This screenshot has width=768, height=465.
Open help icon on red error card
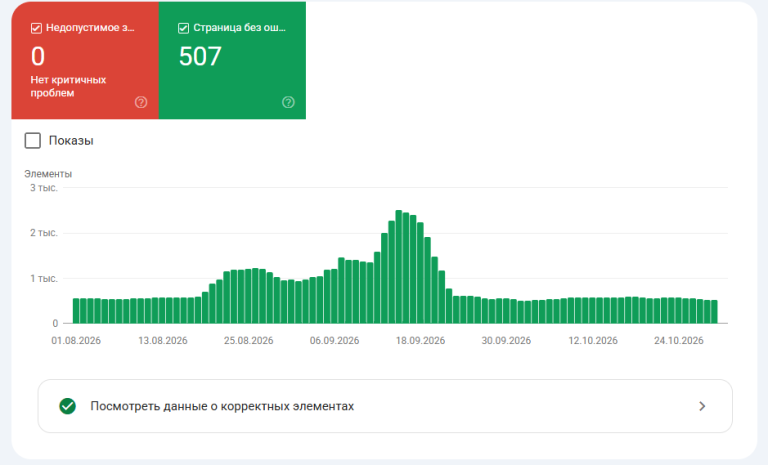[x=141, y=102]
